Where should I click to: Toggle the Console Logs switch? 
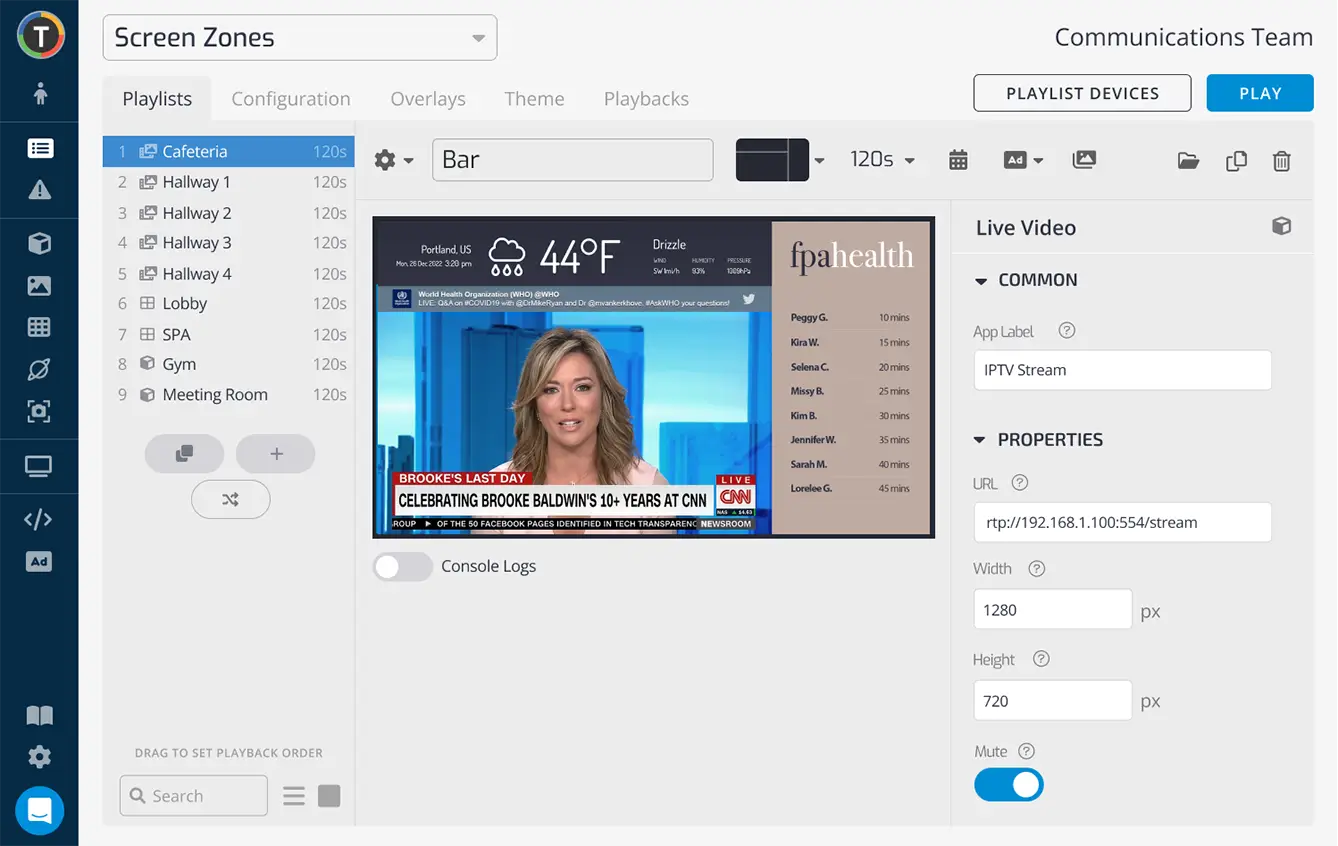pyautogui.click(x=403, y=567)
